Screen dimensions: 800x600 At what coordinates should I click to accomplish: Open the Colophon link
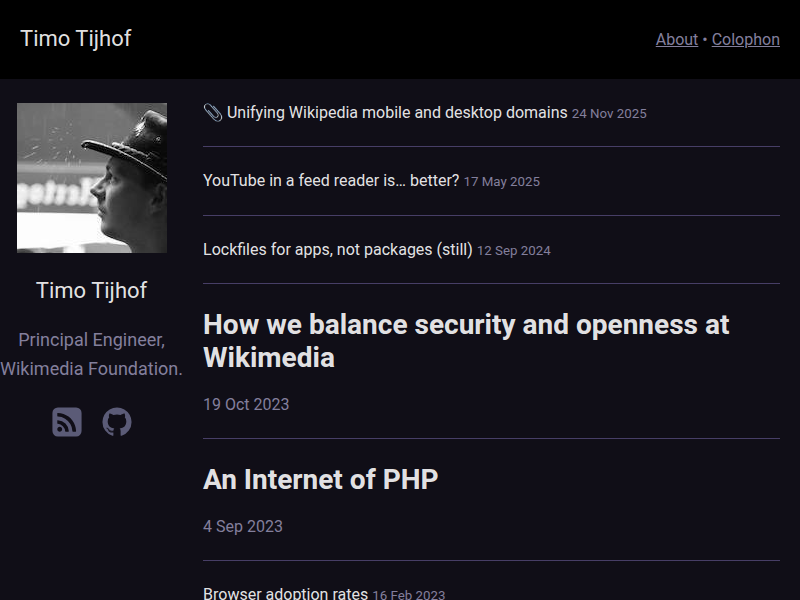click(745, 39)
